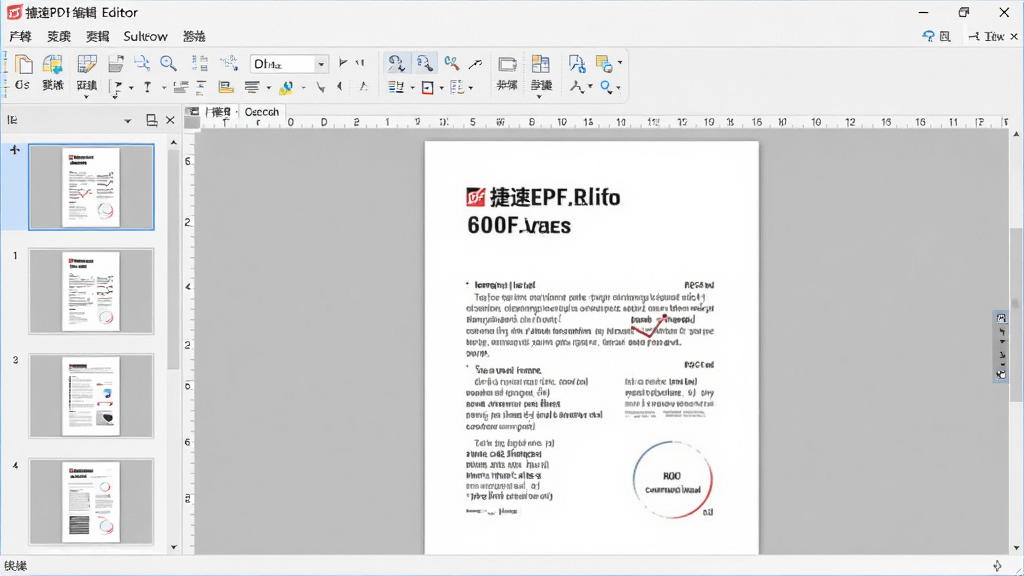The image size is (1024, 576).
Task: Click inside the font combo box field
Action: [x=283, y=64]
